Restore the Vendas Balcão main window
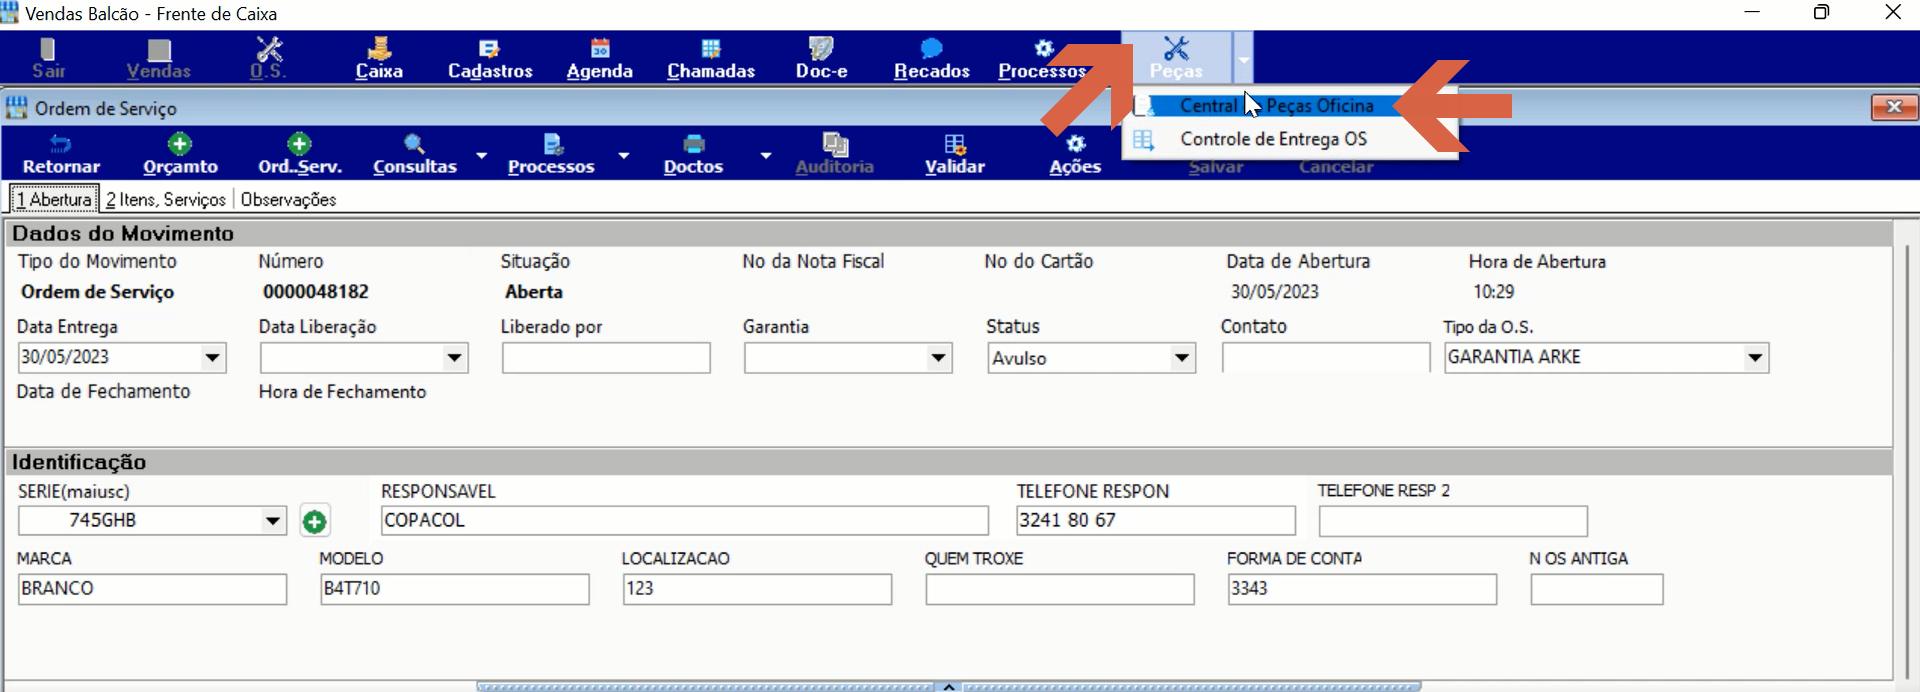1920x692 pixels. coord(1822,12)
